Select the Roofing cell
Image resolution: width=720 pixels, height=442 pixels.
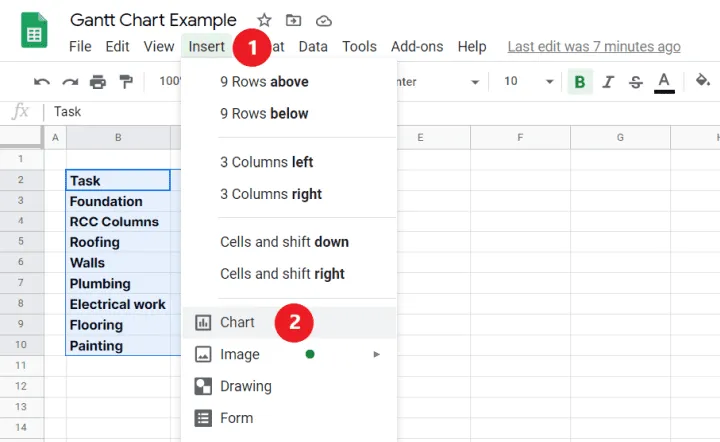(x=118, y=242)
